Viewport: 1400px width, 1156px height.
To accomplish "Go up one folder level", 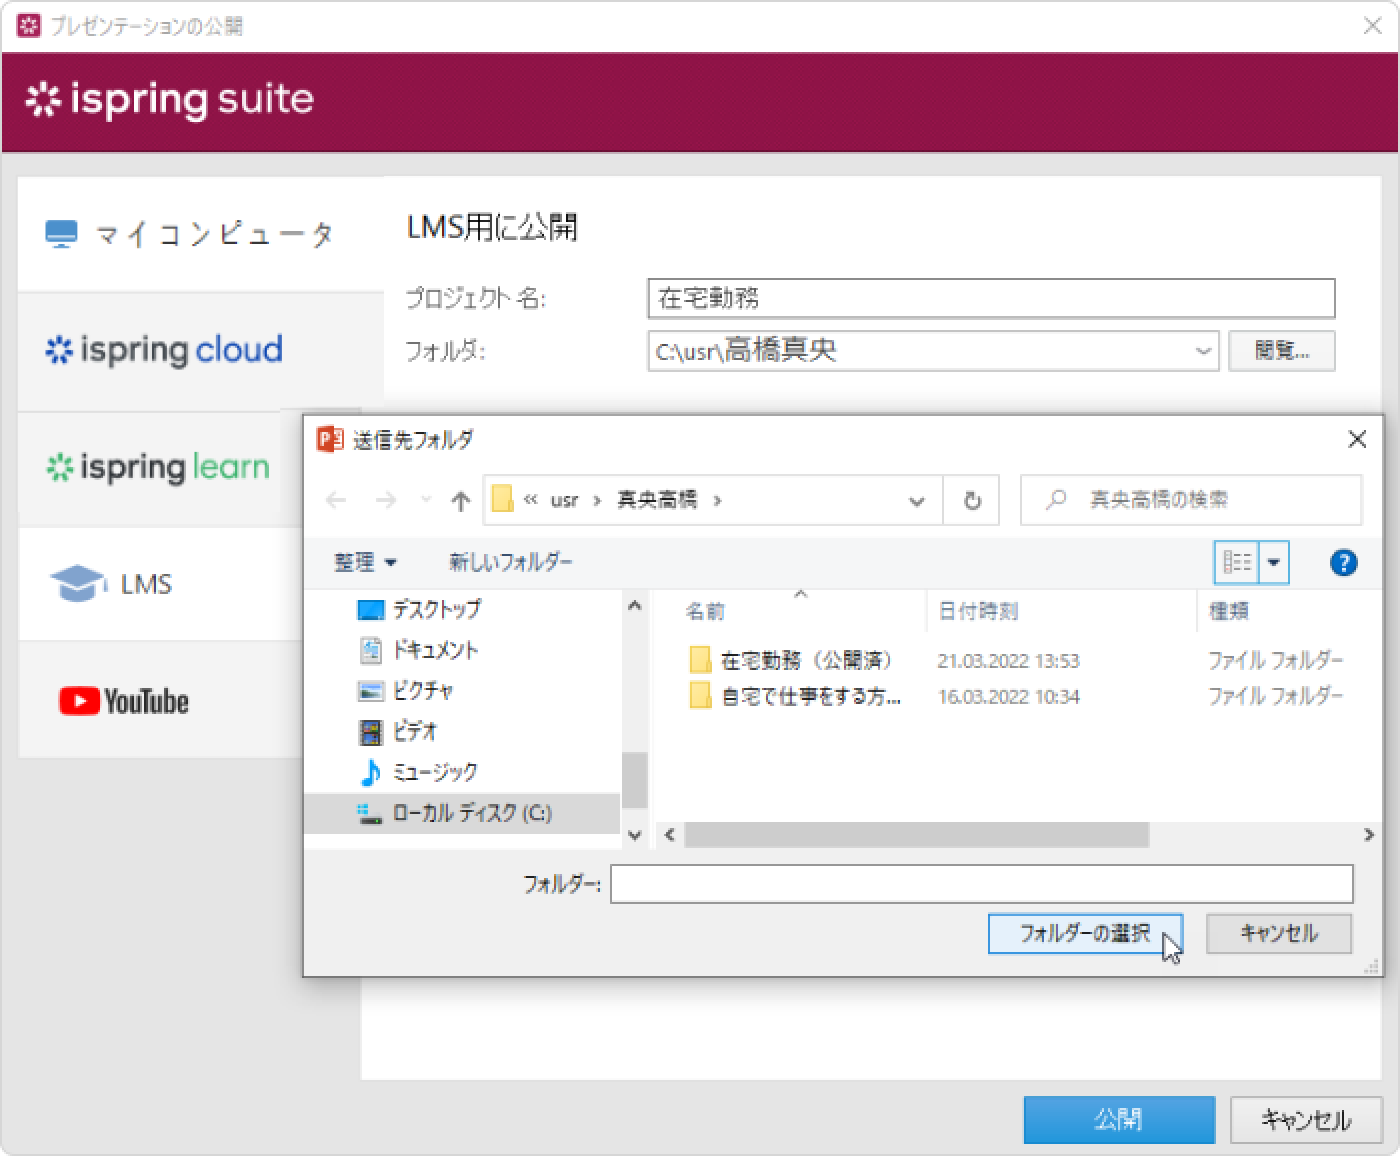I will tap(460, 500).
